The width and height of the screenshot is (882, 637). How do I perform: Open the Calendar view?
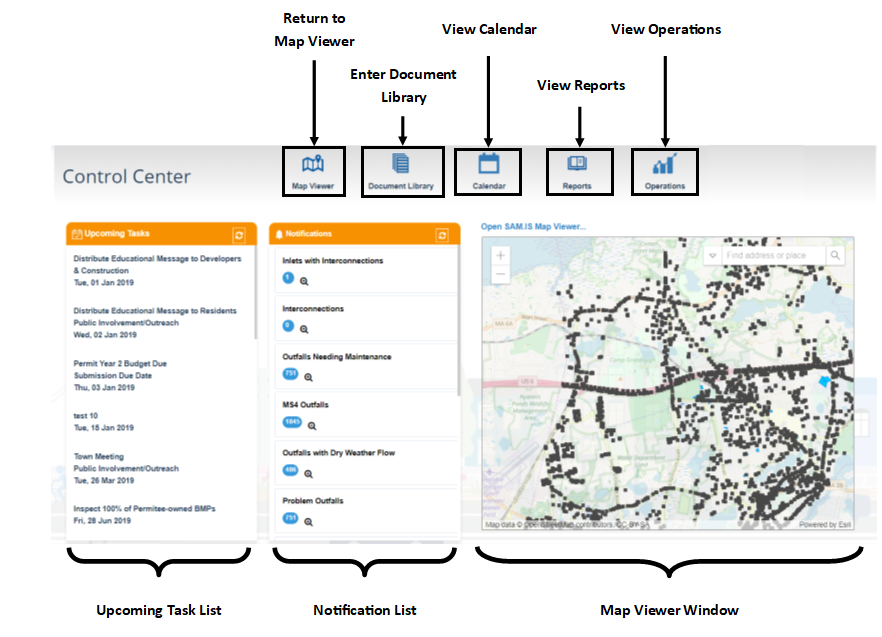(488, 170)
